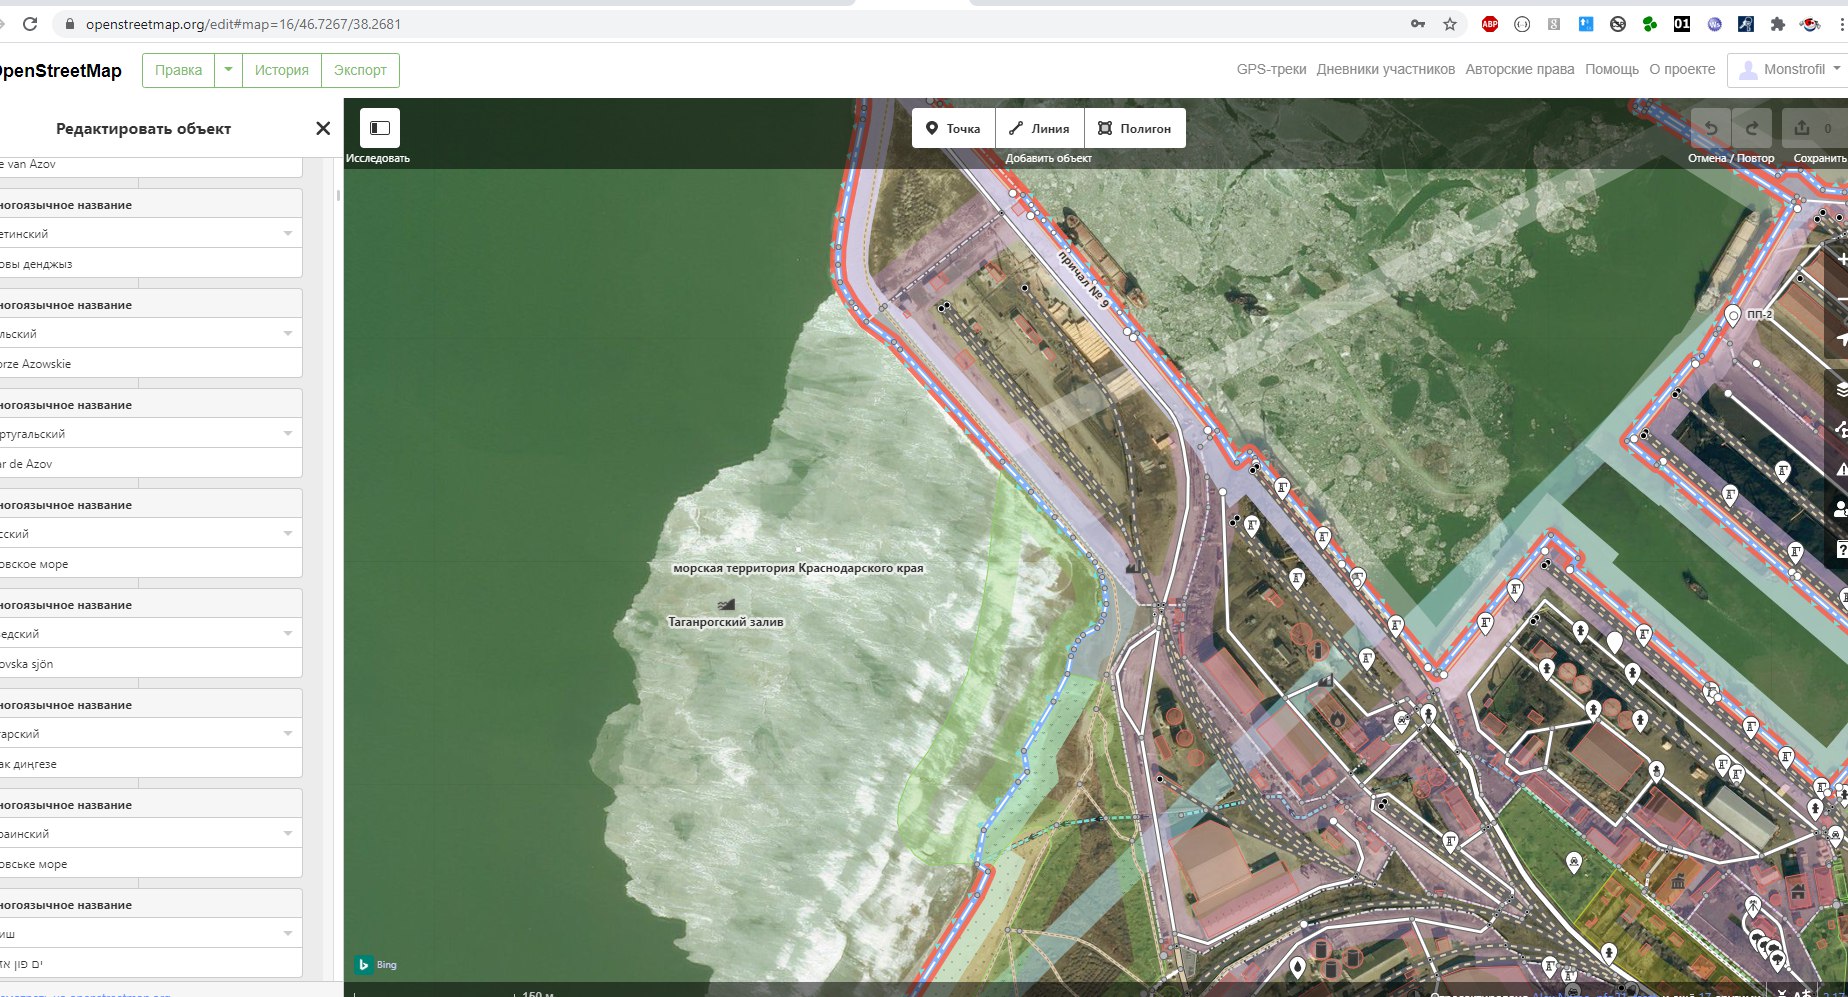
Task: Go to GPS-треки page
Action: click(x=1271, y=69)
